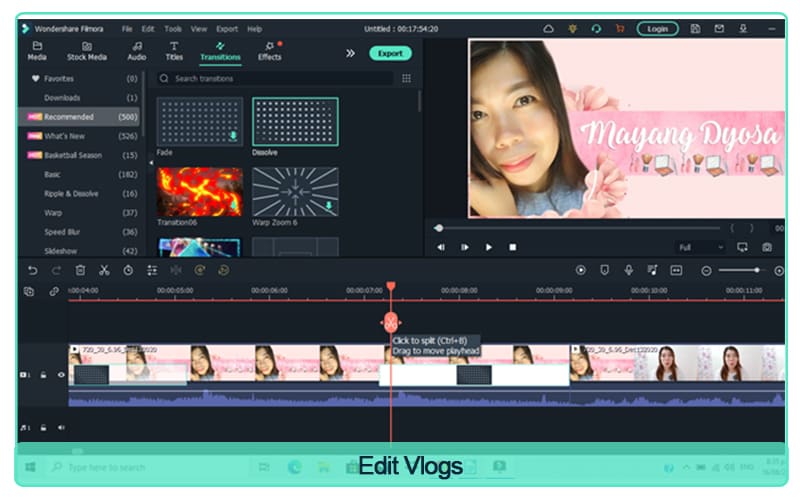
Task: Select the Dissolve transition thumbnail
Action: pos(295,121)
